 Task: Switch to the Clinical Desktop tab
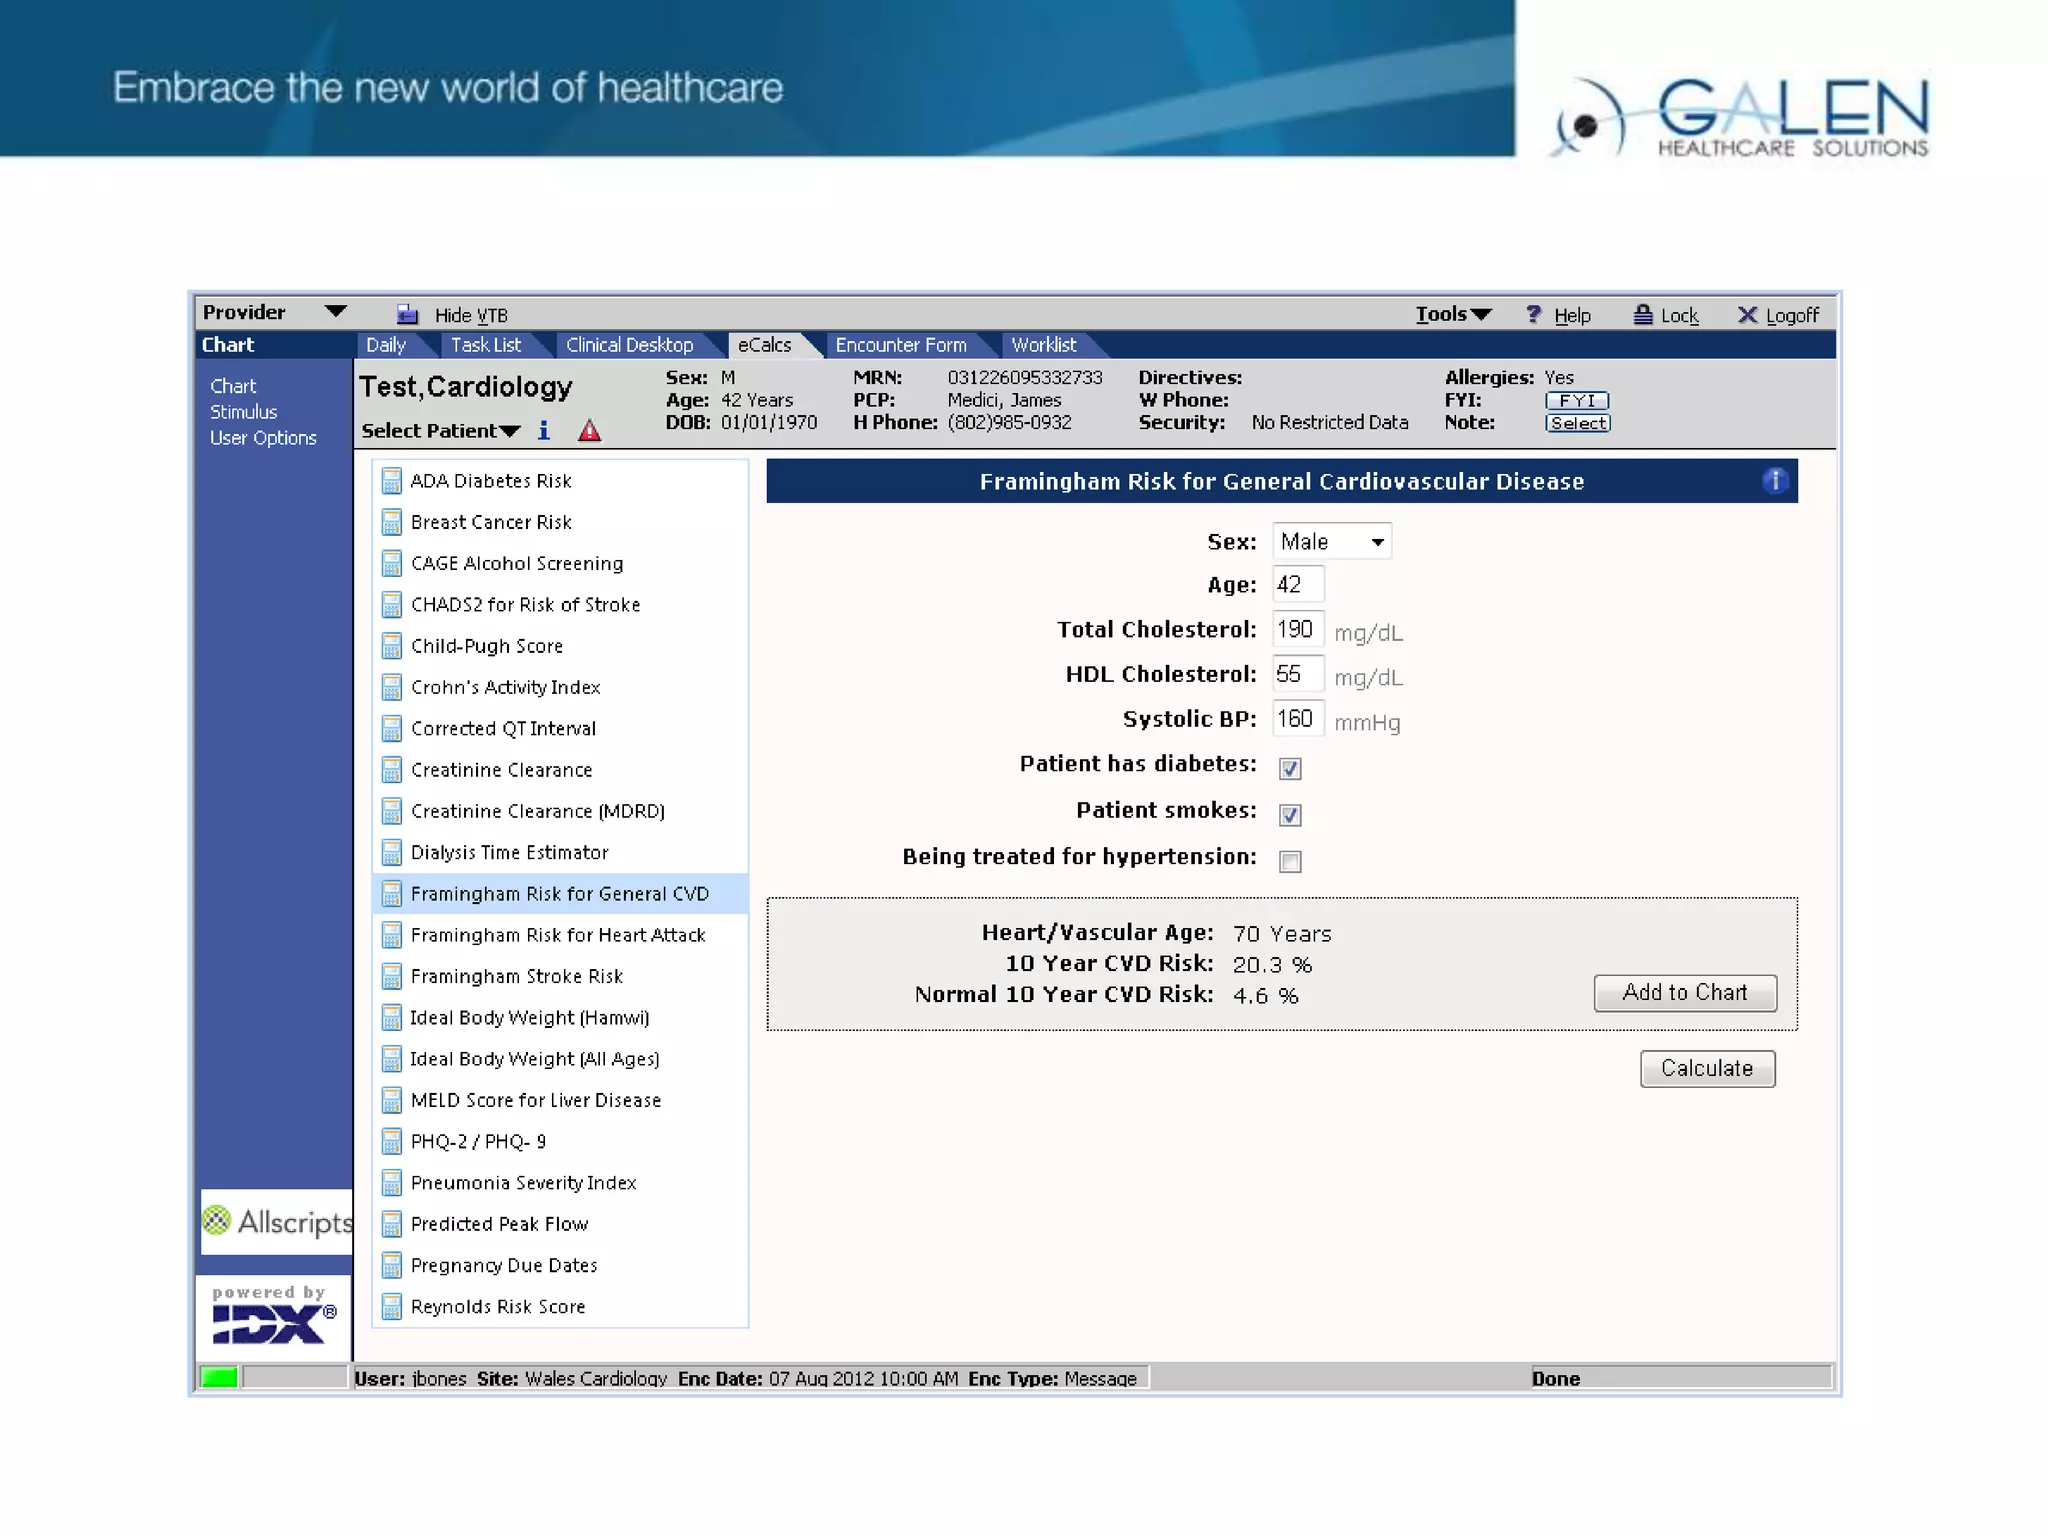[629, 345]
